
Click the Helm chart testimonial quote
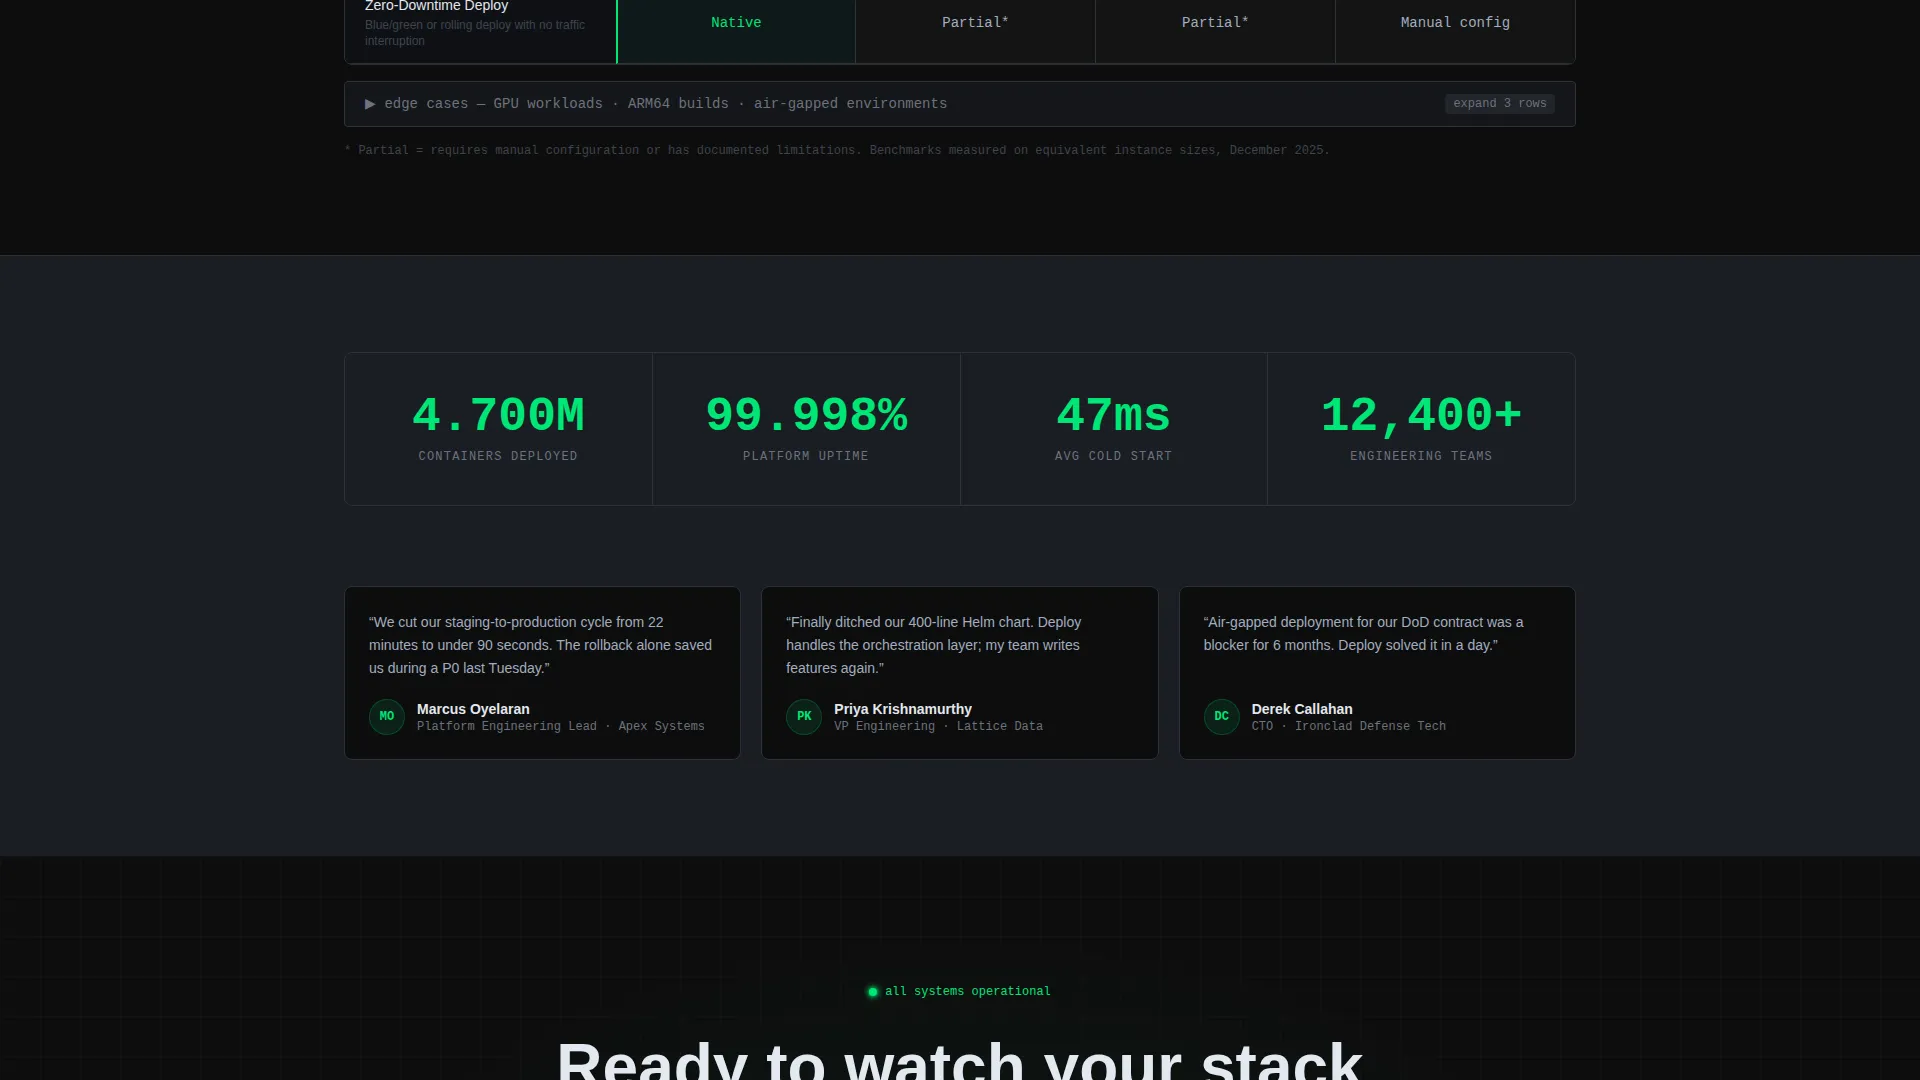point(934,645)
